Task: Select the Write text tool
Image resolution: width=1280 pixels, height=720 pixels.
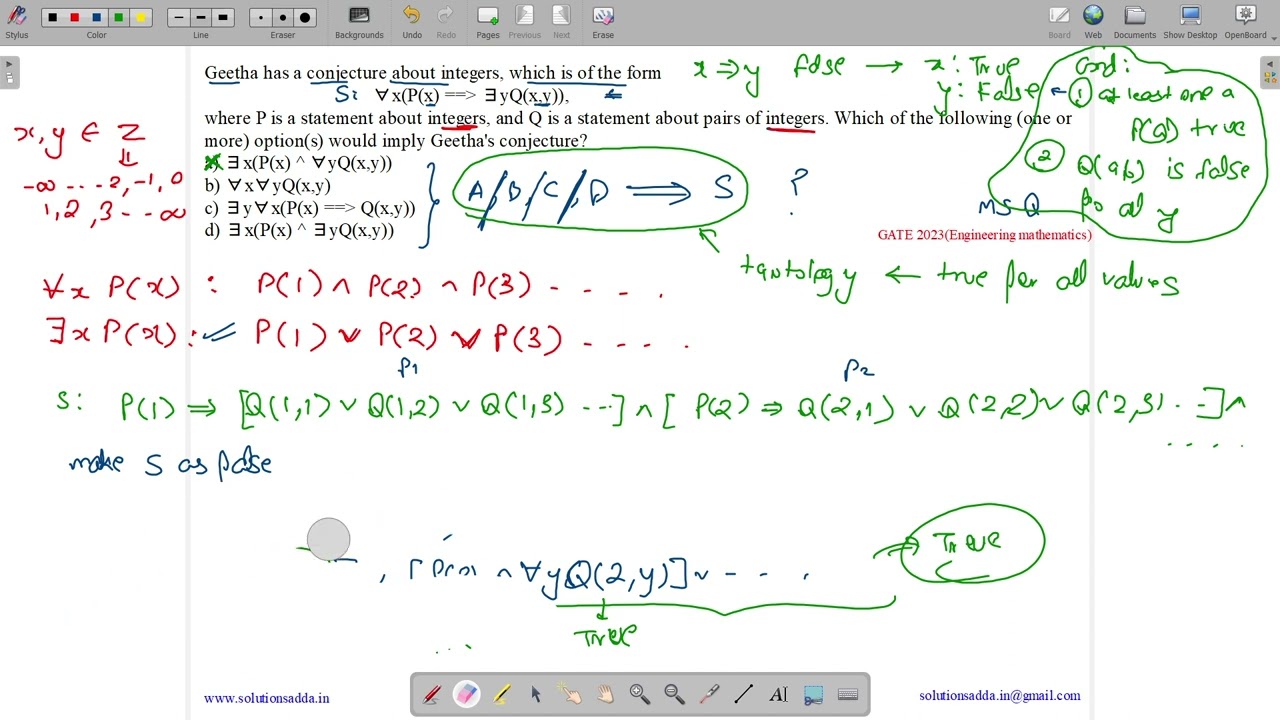Action: 778,695
